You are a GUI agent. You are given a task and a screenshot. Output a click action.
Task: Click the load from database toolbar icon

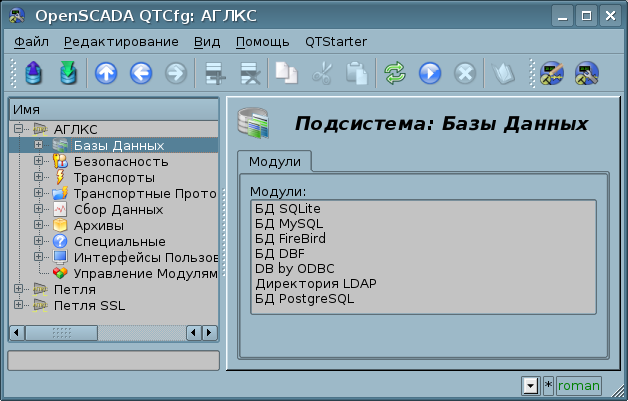(33, 73)
